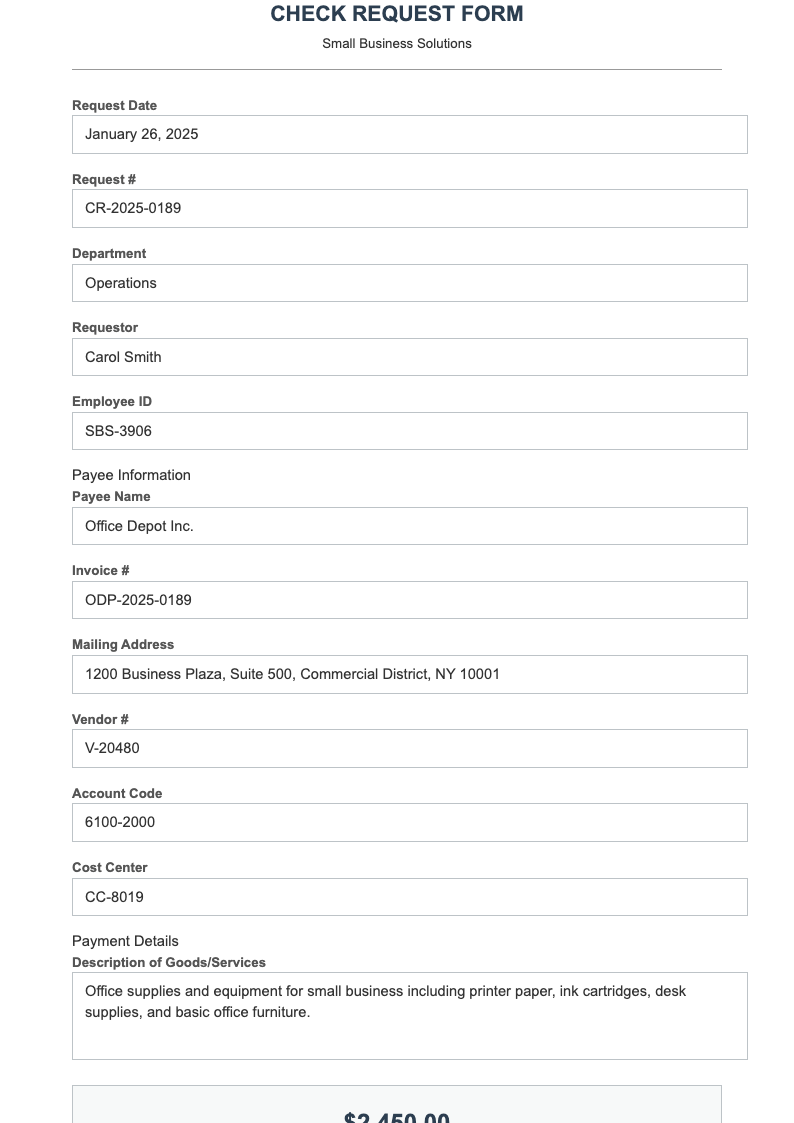Select the Payee Name field

[410, 525]
